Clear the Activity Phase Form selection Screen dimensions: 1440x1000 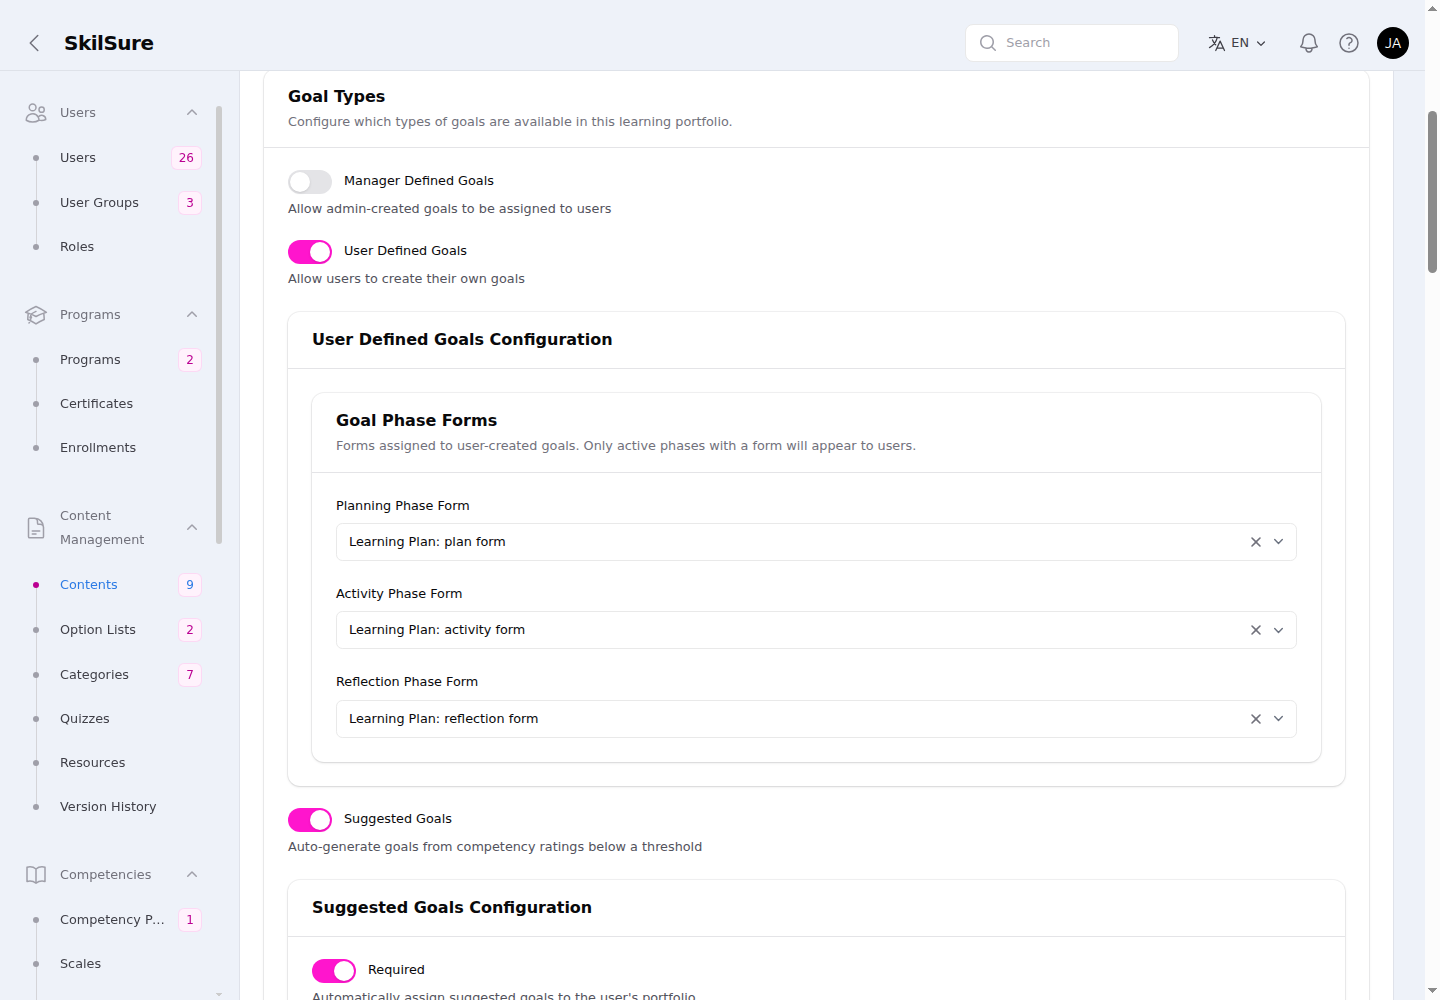(x=1255, y=630)
